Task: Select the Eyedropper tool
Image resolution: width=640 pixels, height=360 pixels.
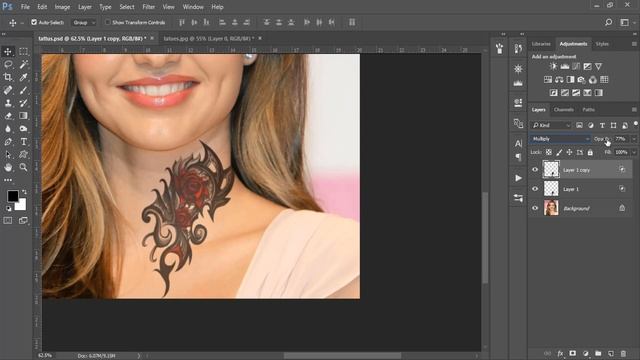Action: [x=23, y=77]
